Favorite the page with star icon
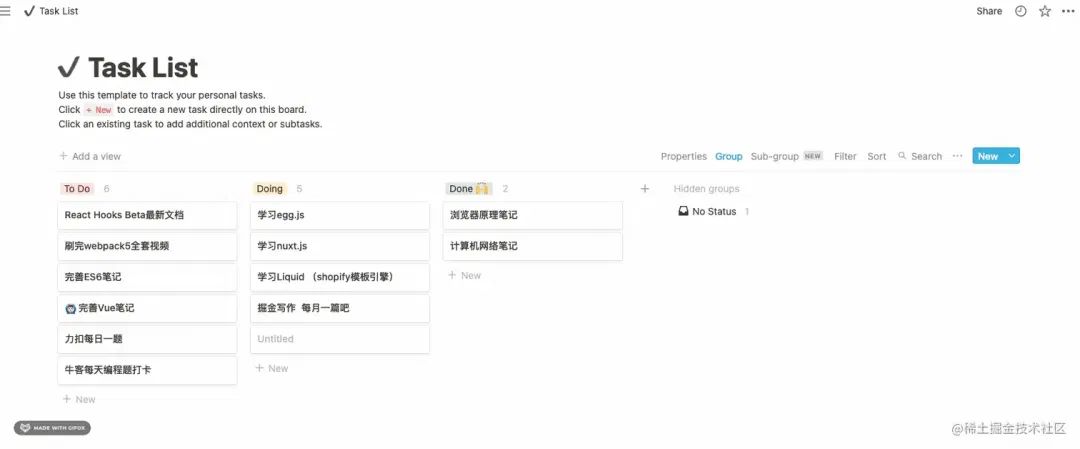This screenshot has height=449, width=1080. click(1045, 11)
